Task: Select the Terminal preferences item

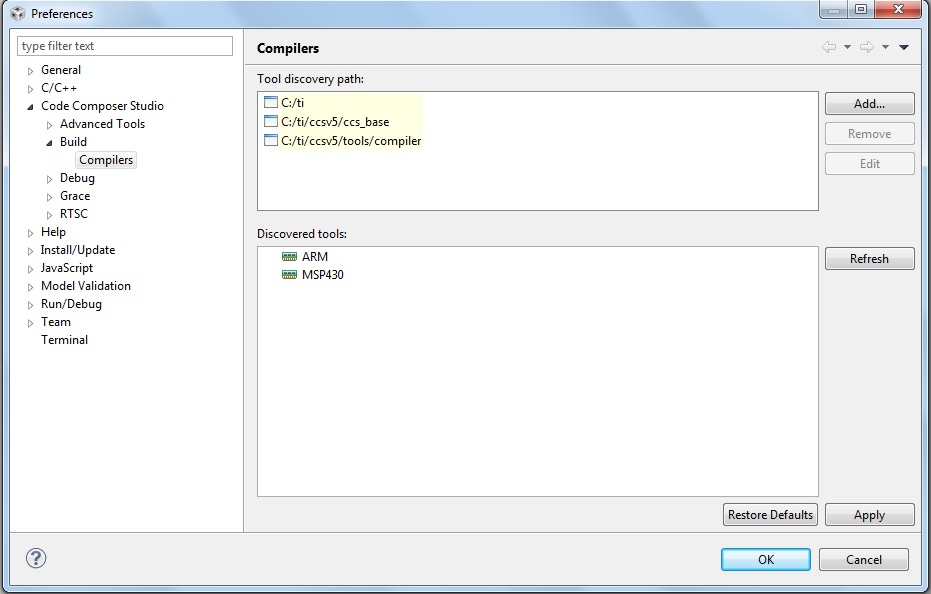Action: (x=64, y=340)
